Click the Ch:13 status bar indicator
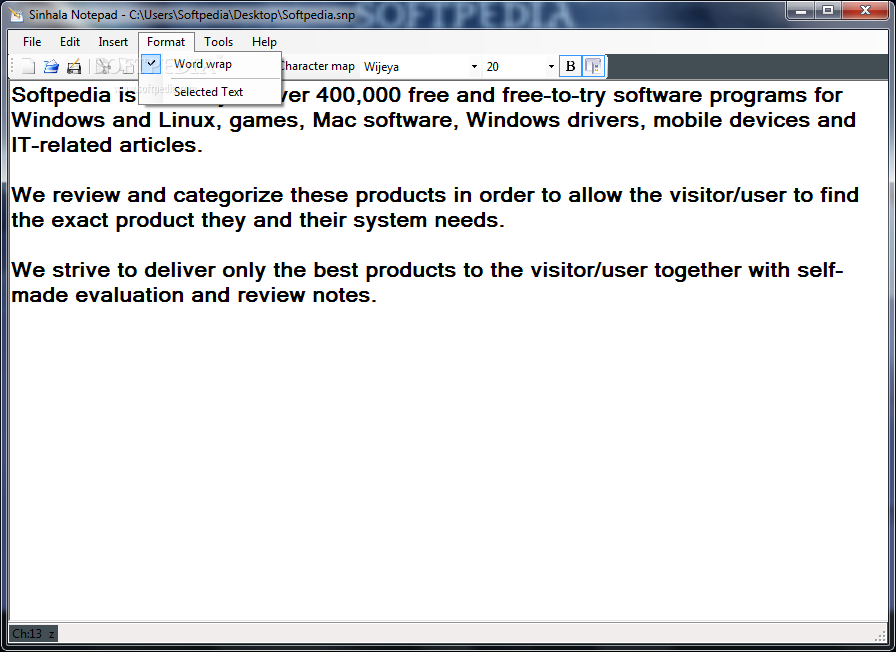Screen dimensions: 896x652 tap(33, 634)
